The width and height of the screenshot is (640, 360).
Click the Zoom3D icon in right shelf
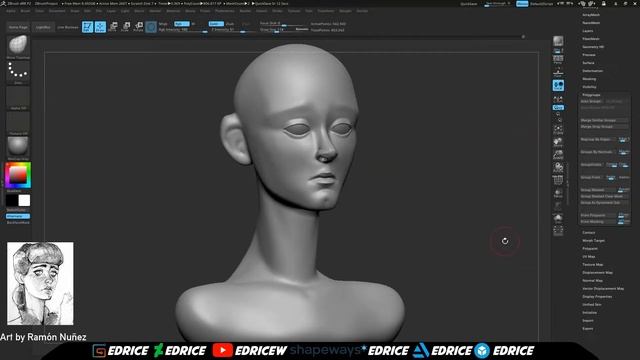[558, 155]
